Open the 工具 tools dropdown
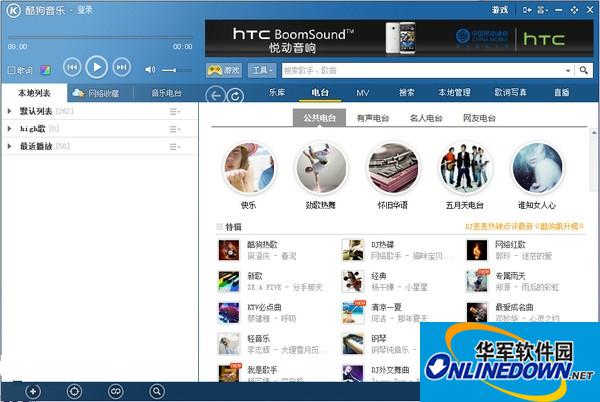Image resolution: width=600 pixels, height=402 pixels. coord(262,71)
